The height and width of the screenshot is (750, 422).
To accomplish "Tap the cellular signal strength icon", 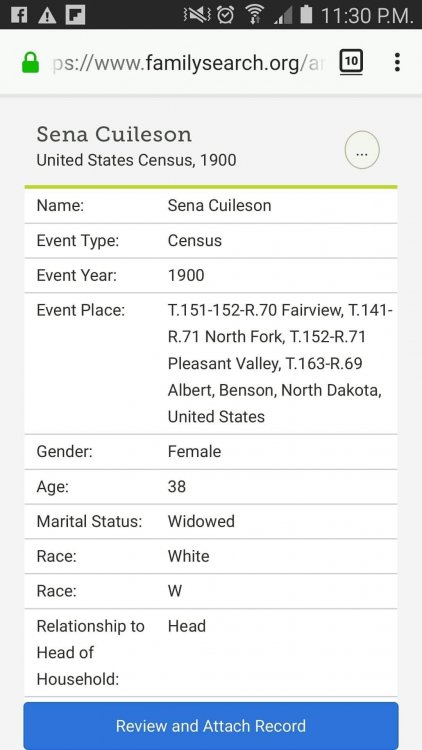I will (x=283, y=15).
